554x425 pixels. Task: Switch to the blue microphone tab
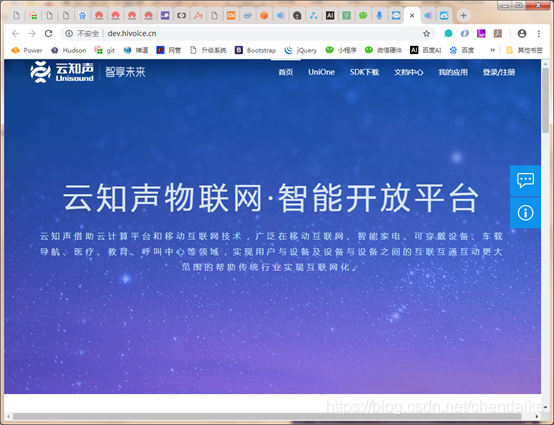coord(379,16)
